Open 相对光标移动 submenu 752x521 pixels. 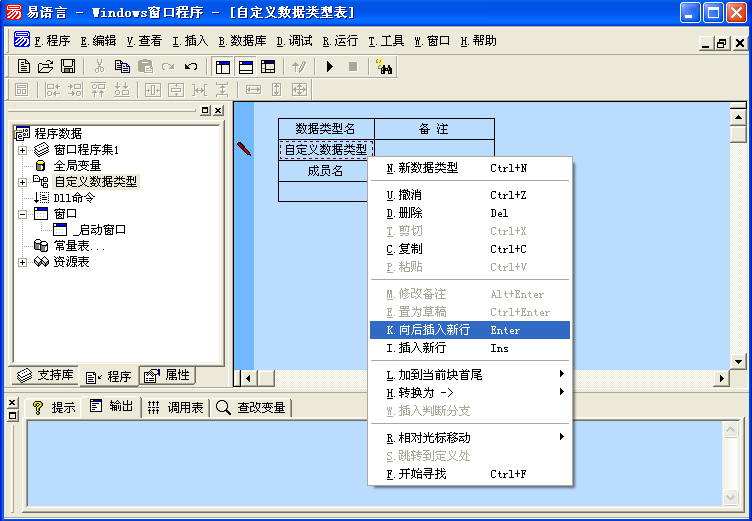tap(470, 438)
